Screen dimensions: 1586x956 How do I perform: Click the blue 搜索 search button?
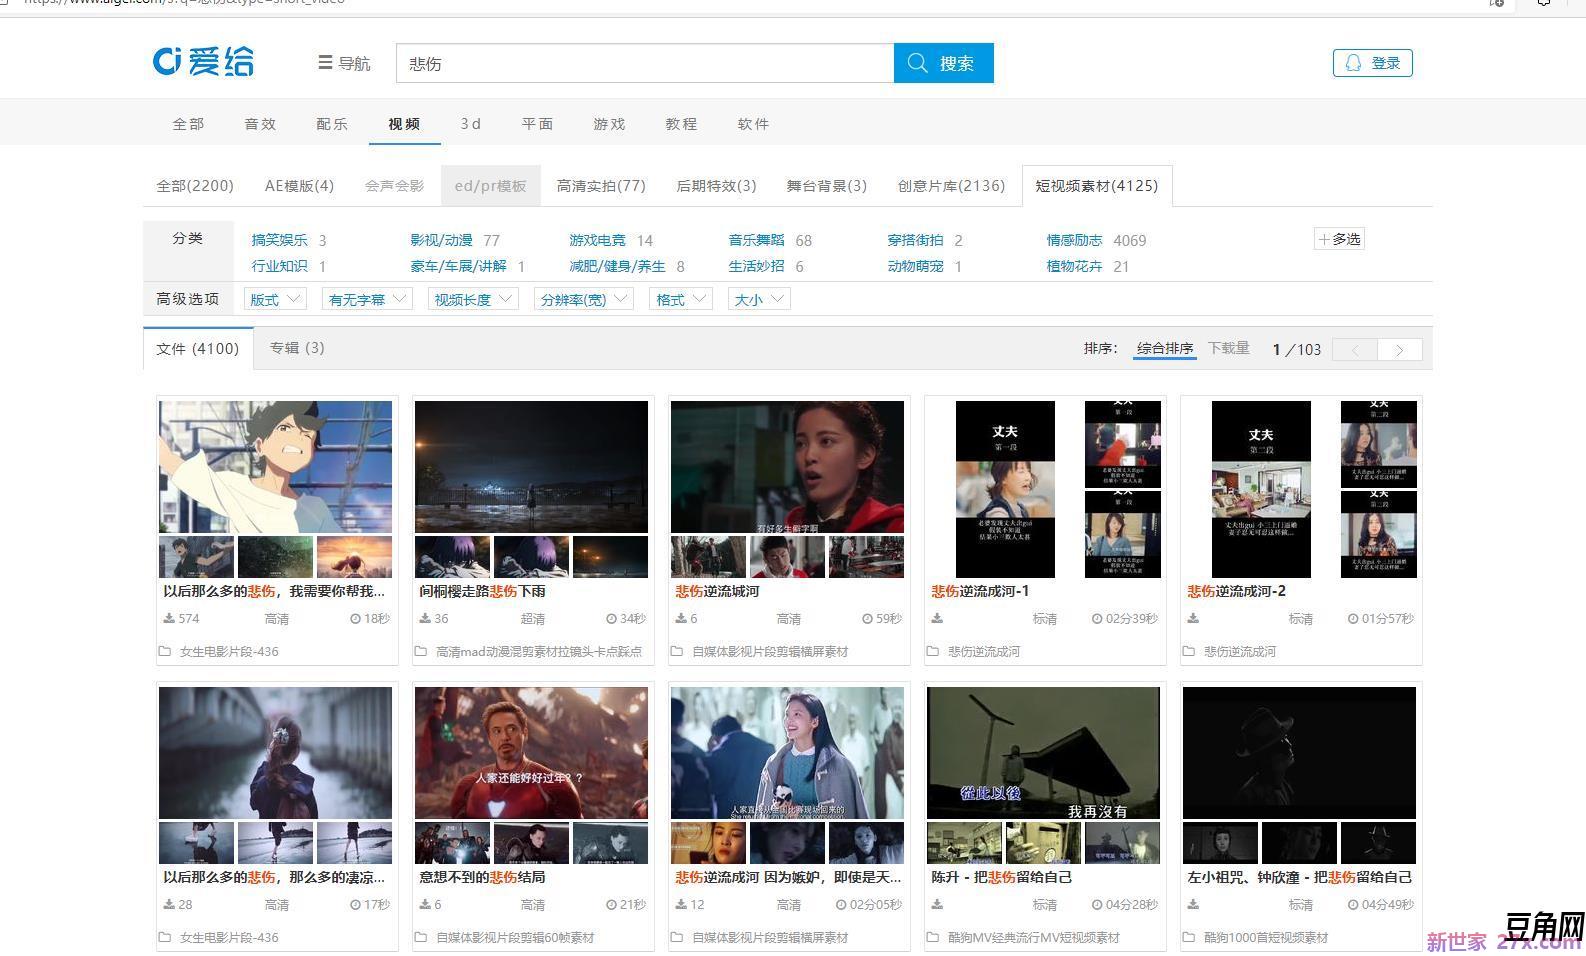[x=943, y=63]
